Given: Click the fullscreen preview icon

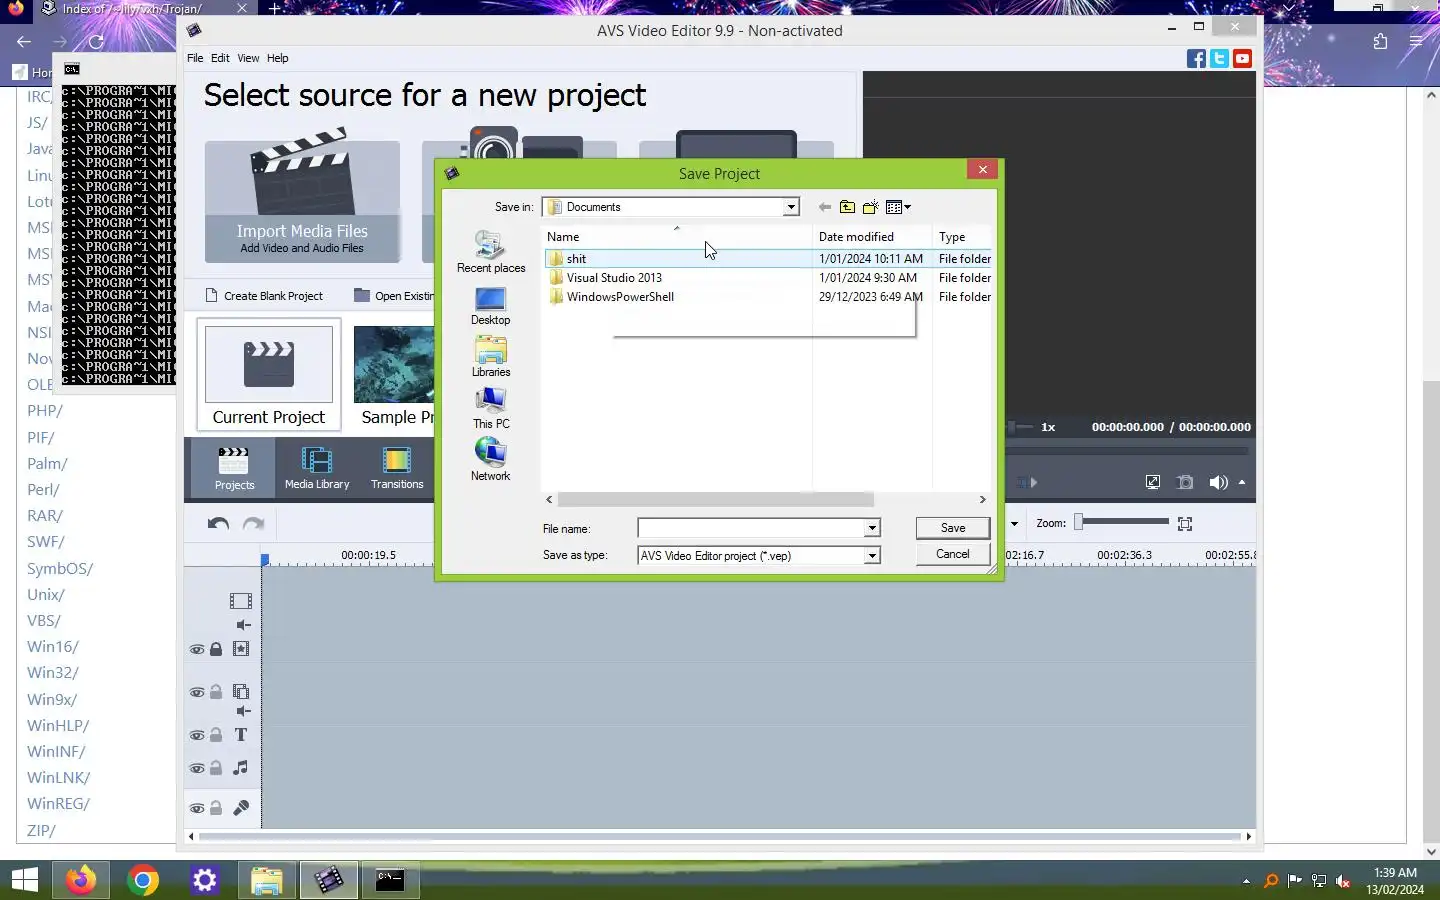Looking at the screenshot, I should coord(1153,482).
